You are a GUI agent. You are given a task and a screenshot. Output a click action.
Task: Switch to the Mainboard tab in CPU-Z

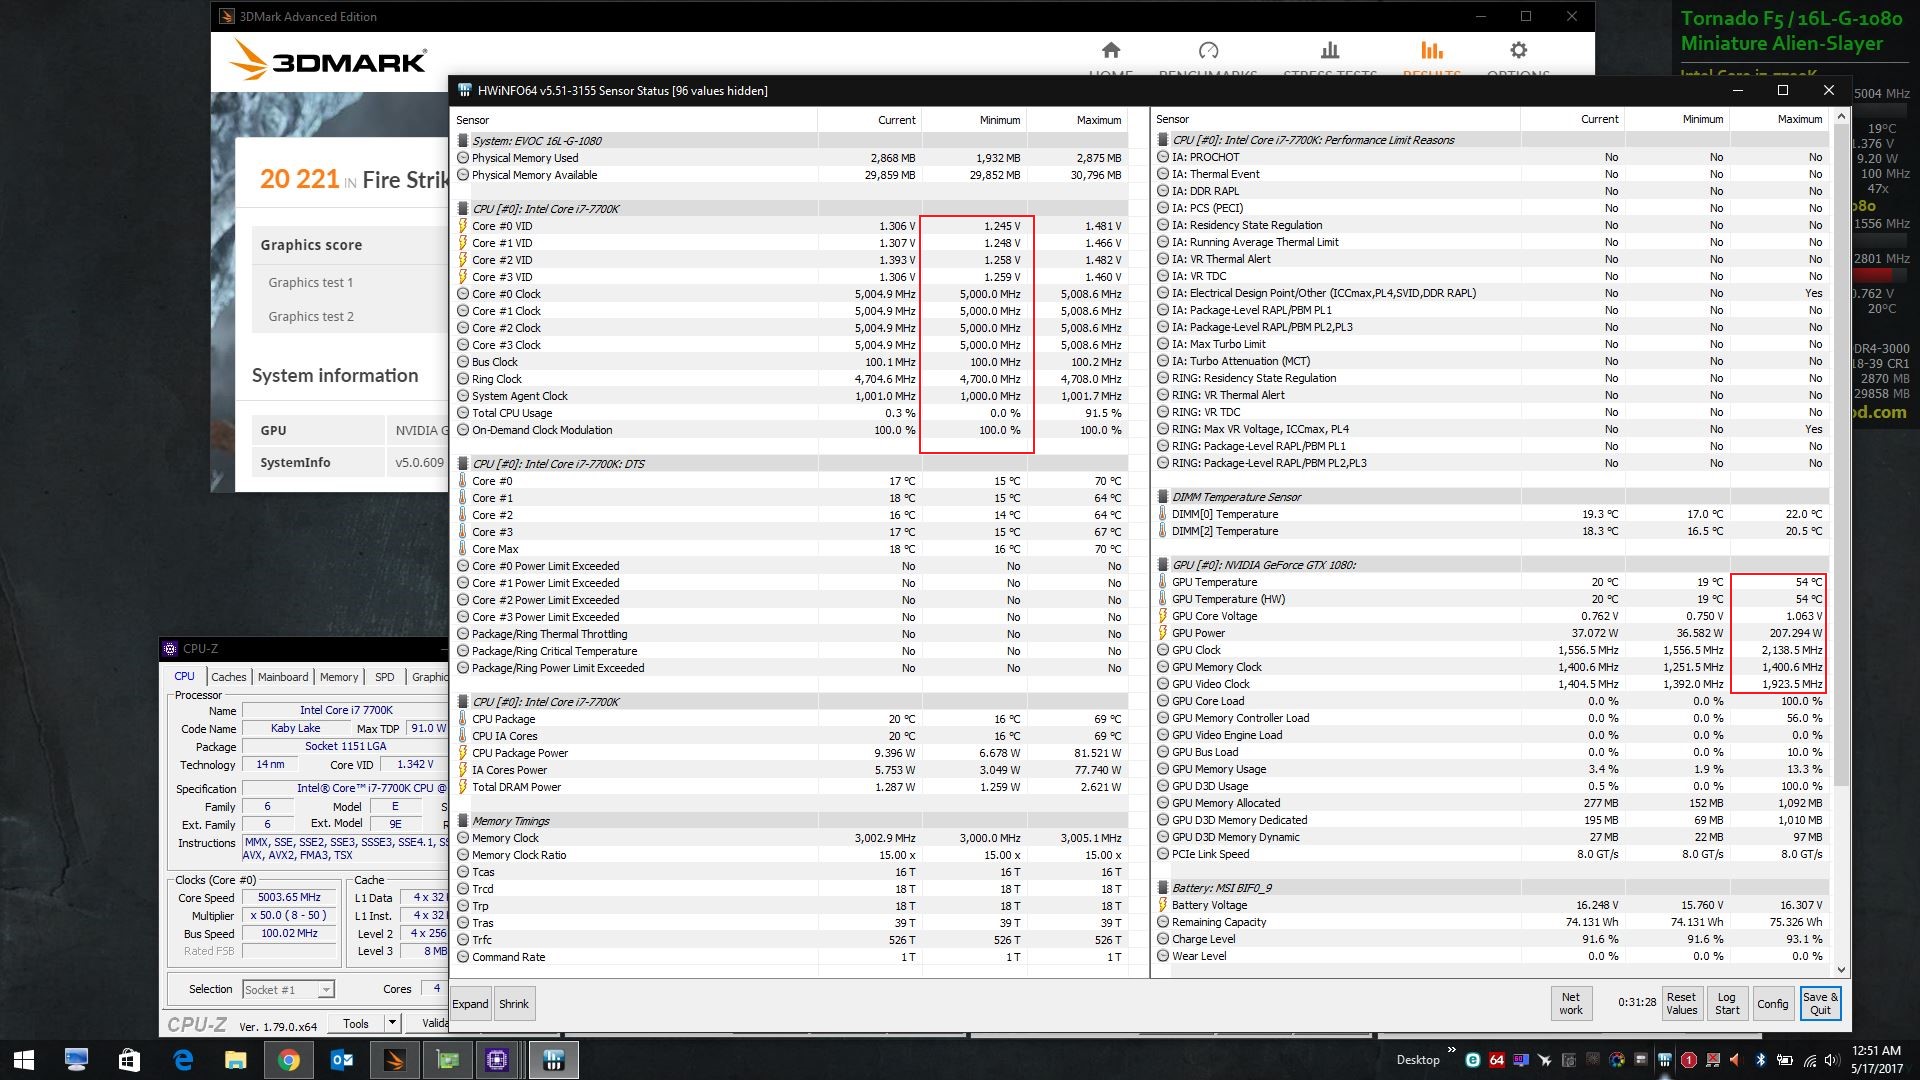pos(283,677)
